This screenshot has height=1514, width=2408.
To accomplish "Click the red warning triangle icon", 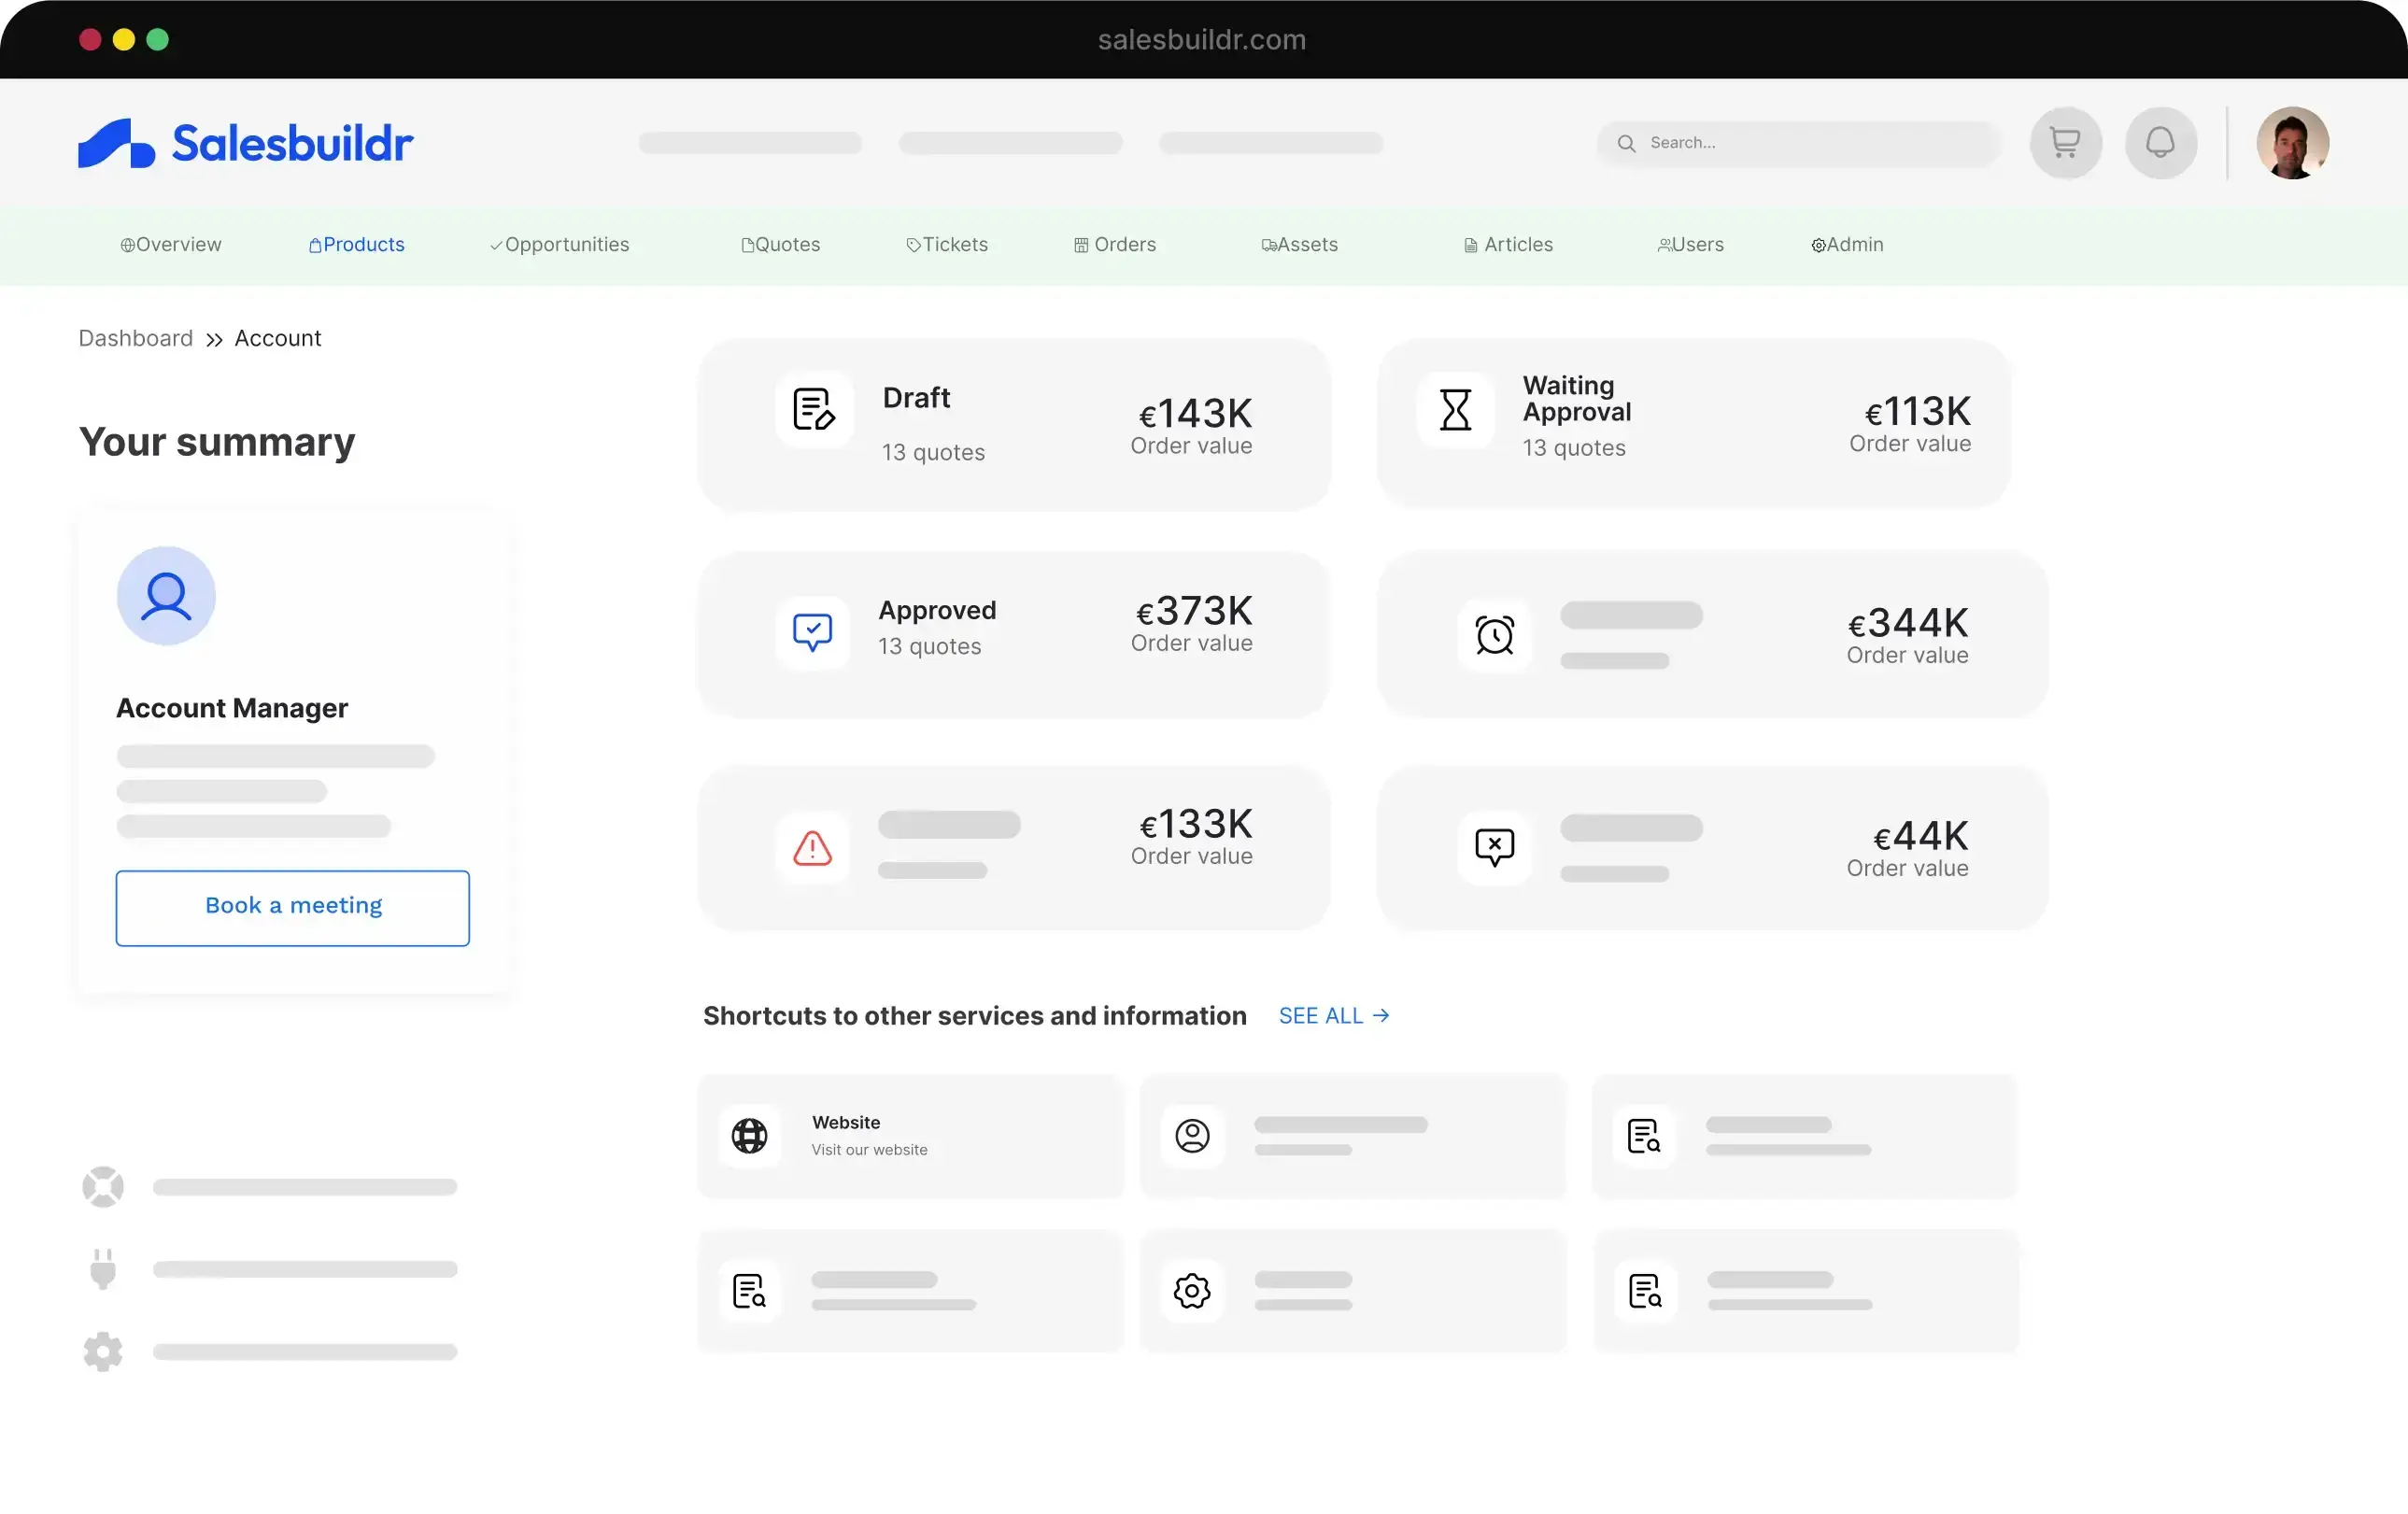I will coord(812,848).
